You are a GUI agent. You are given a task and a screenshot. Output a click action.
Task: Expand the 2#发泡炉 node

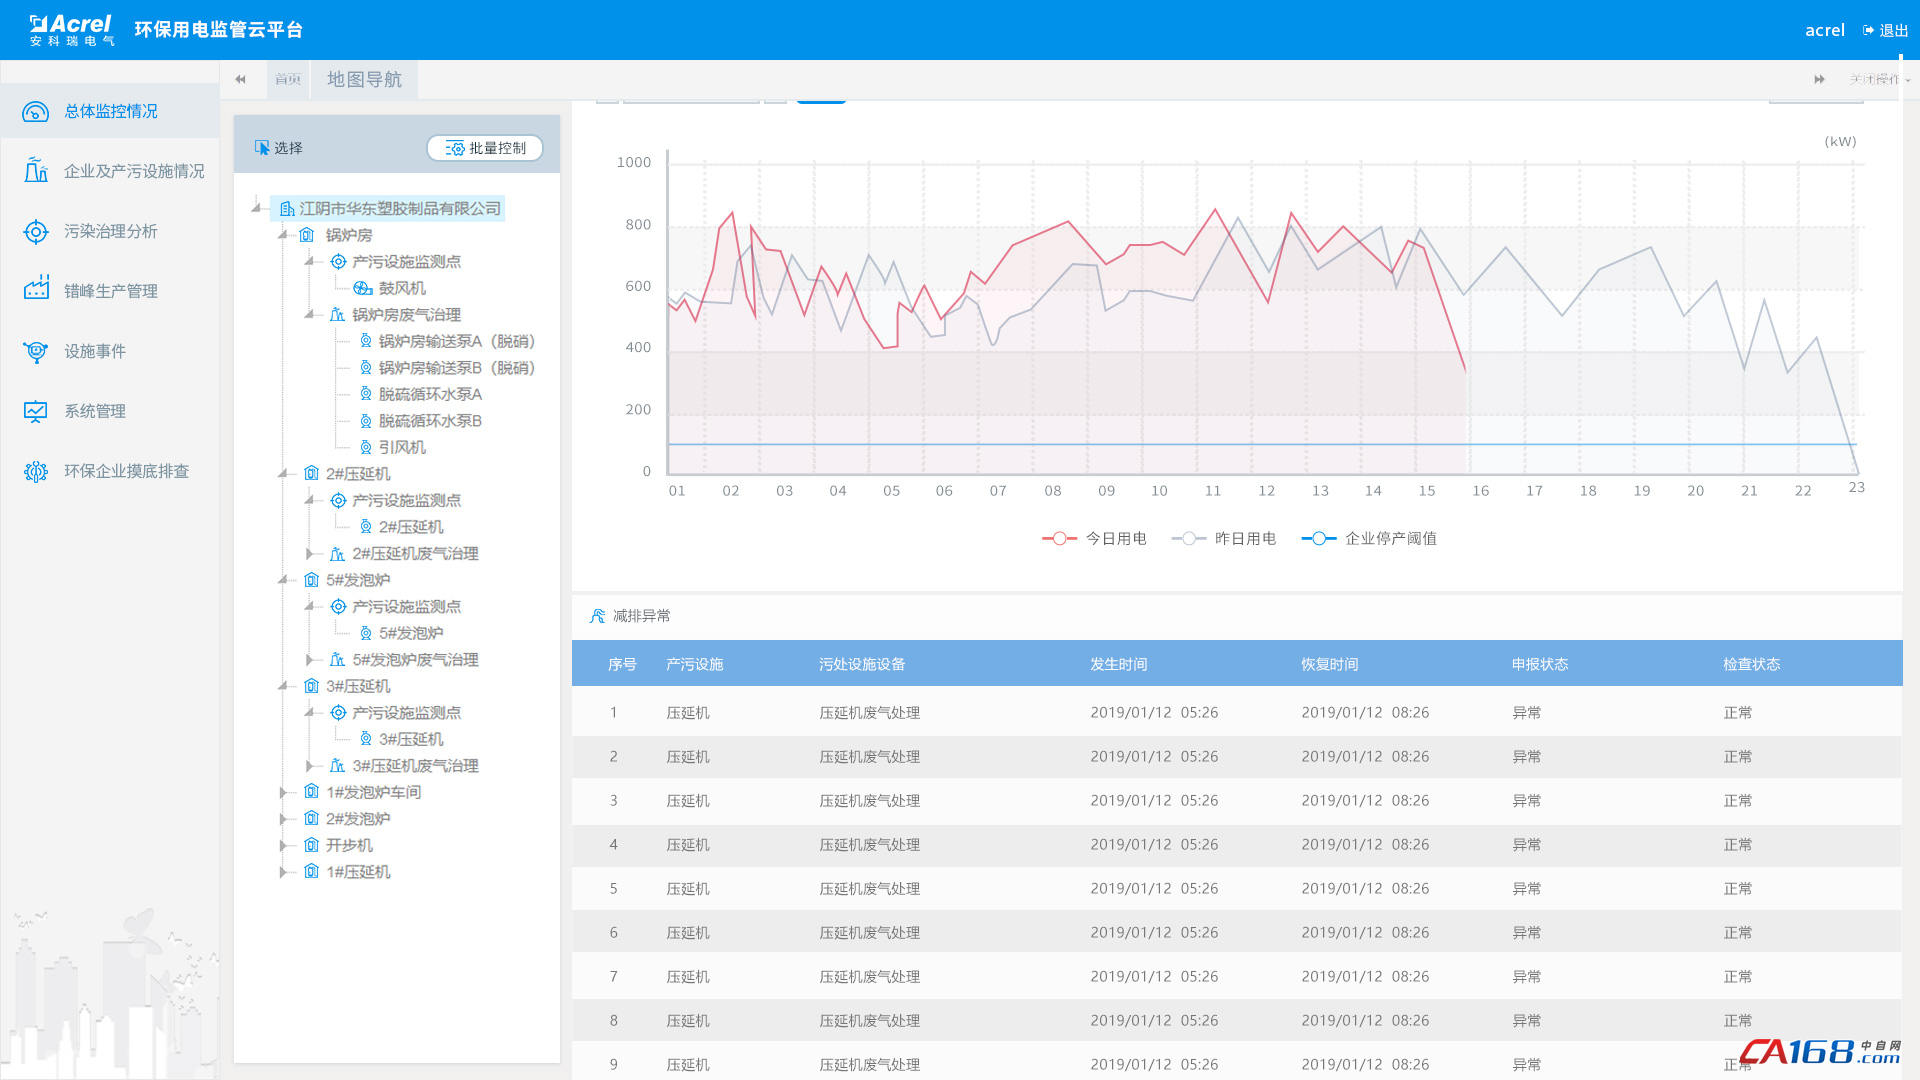(x=283, y=819)
